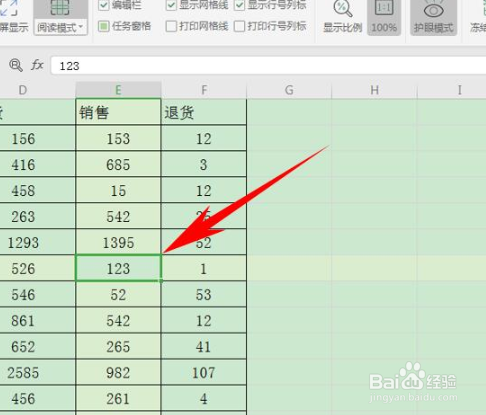The width and height of the screenshot is (486, 415).
Task: Select the cell containing 153
Action: (118, 138)
